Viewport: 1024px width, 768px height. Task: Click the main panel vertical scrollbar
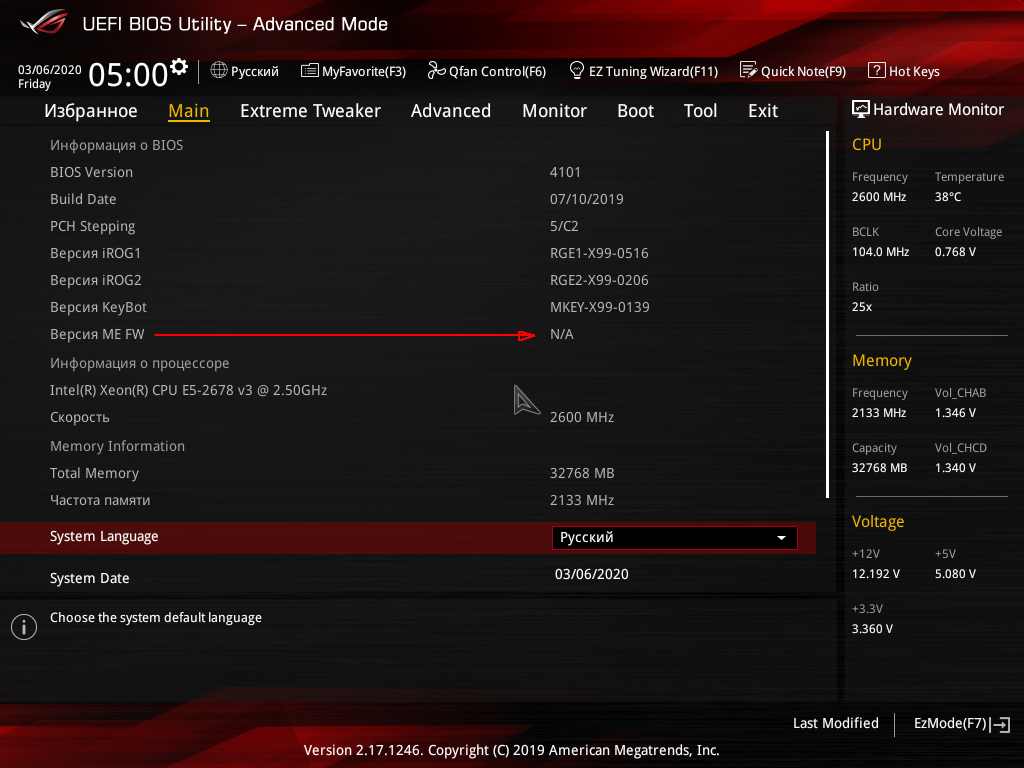[827, 314]
